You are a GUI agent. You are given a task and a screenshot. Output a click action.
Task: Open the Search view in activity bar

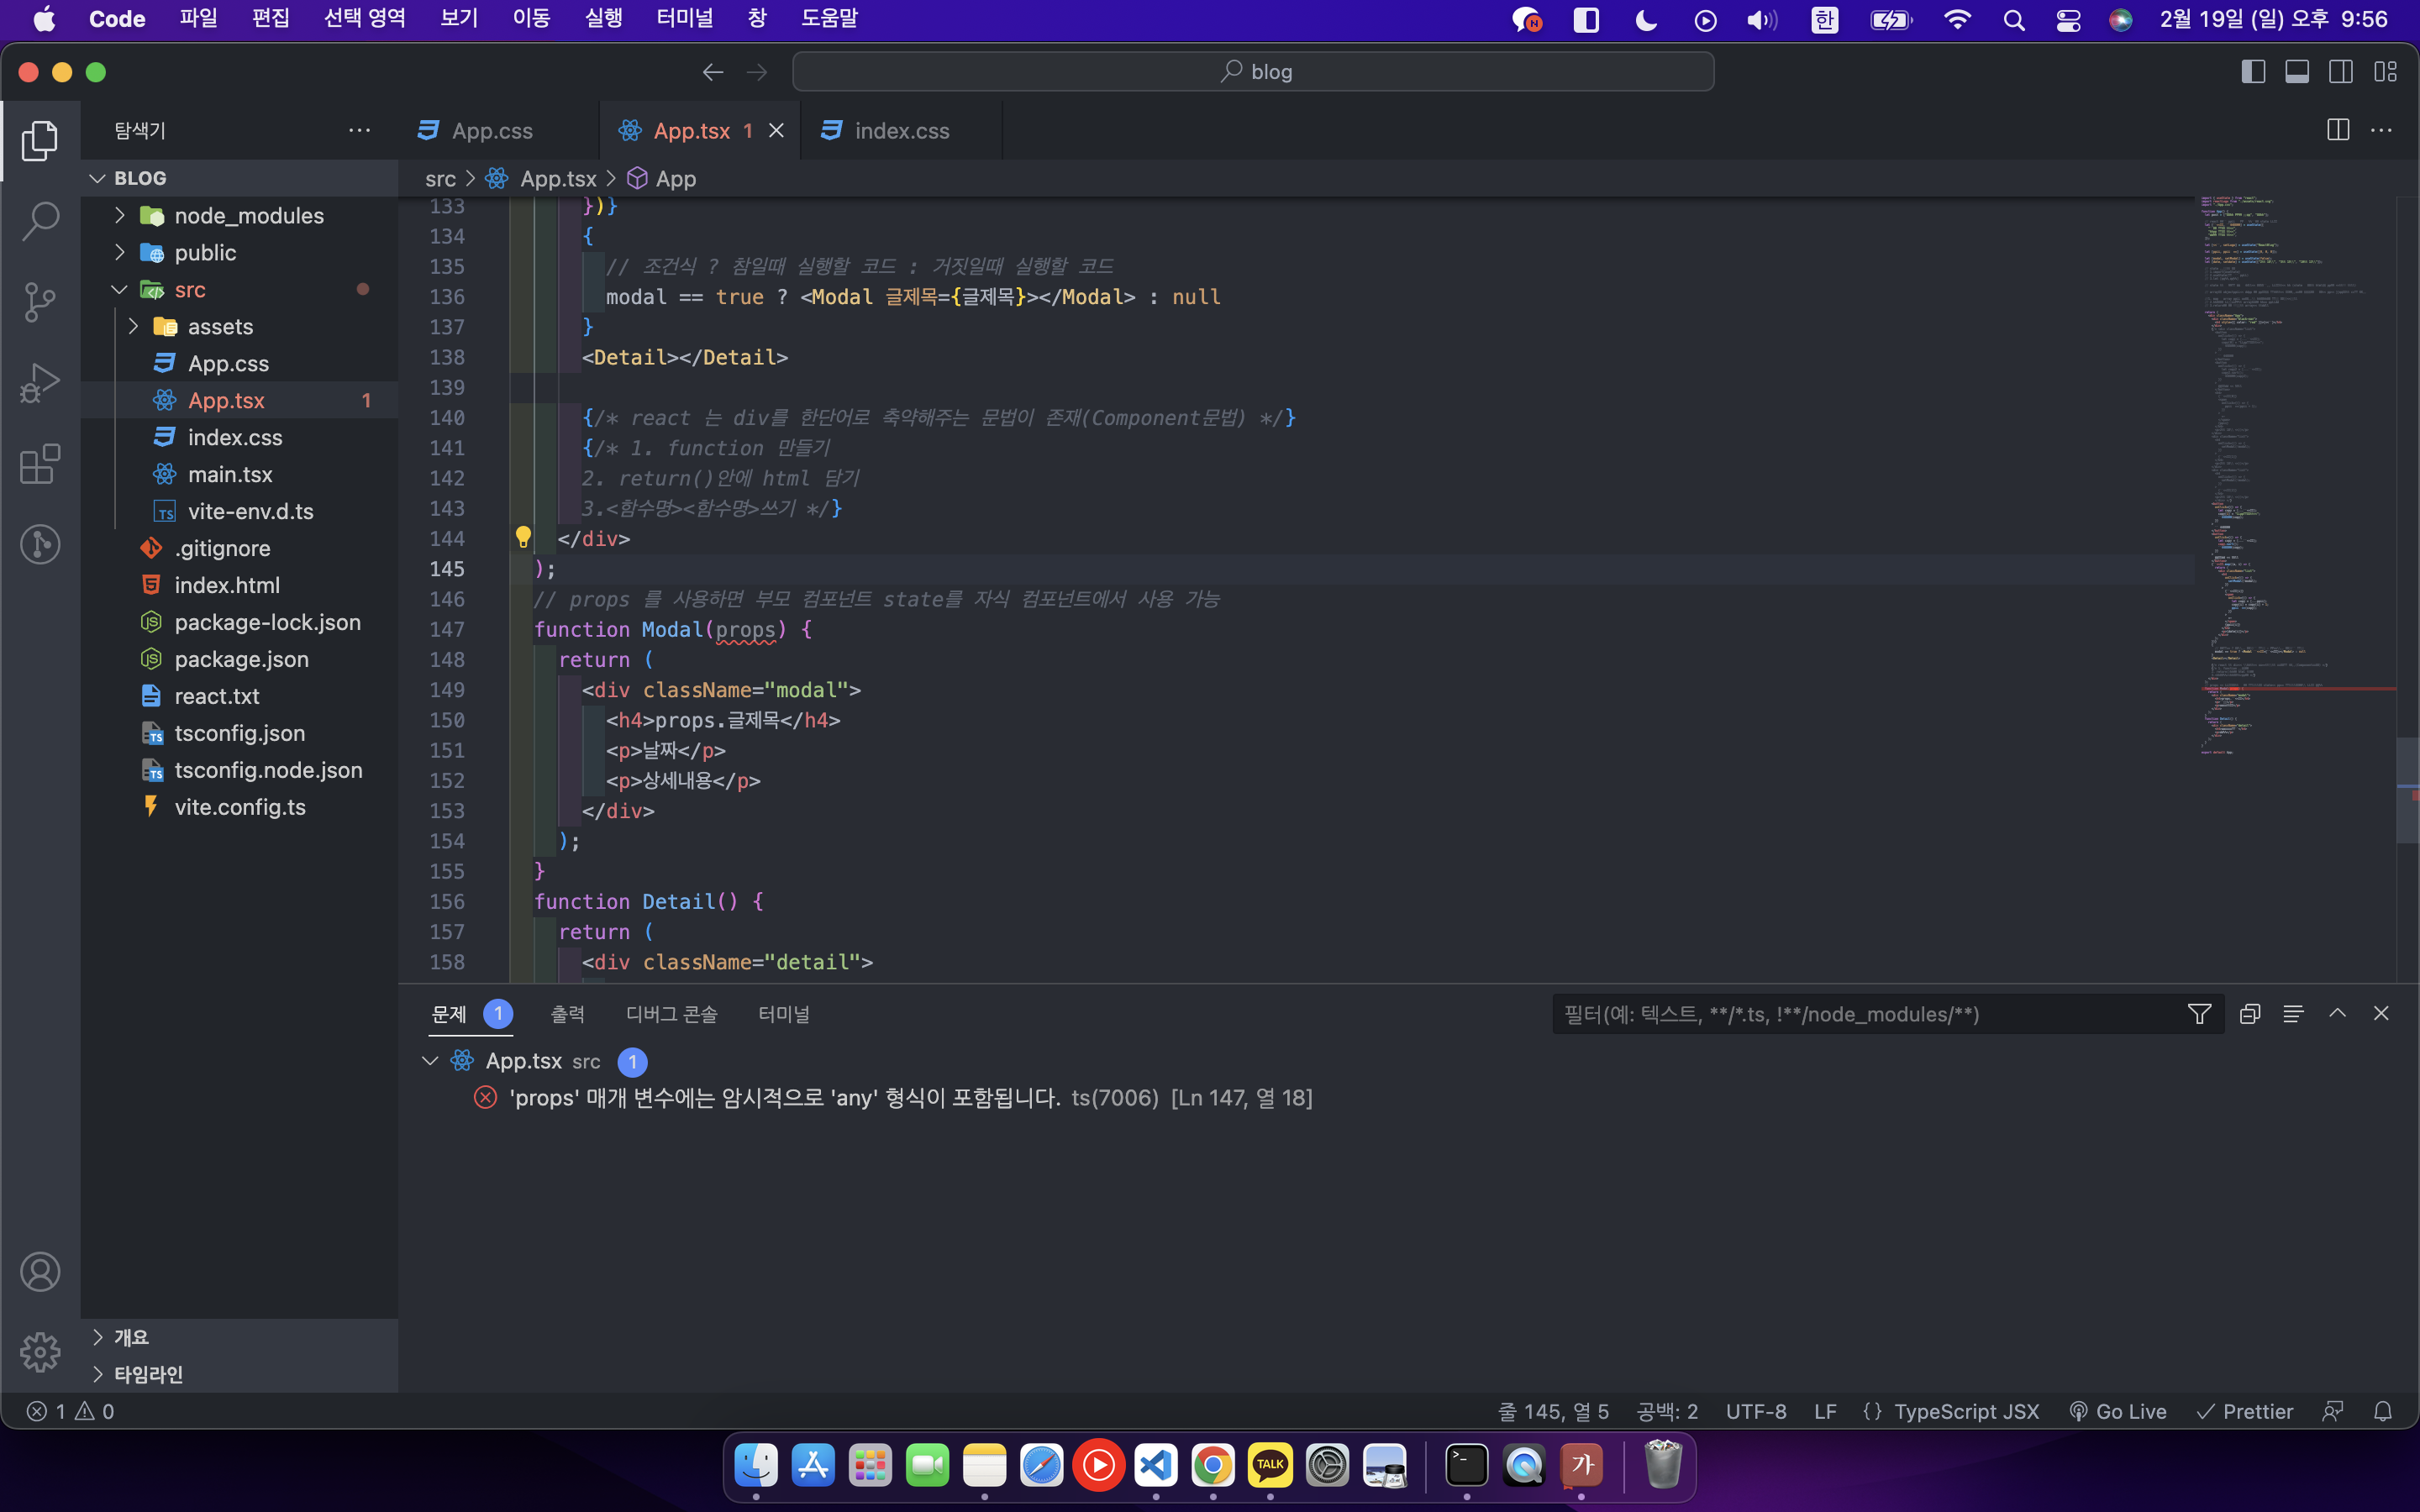click(40, 221)
